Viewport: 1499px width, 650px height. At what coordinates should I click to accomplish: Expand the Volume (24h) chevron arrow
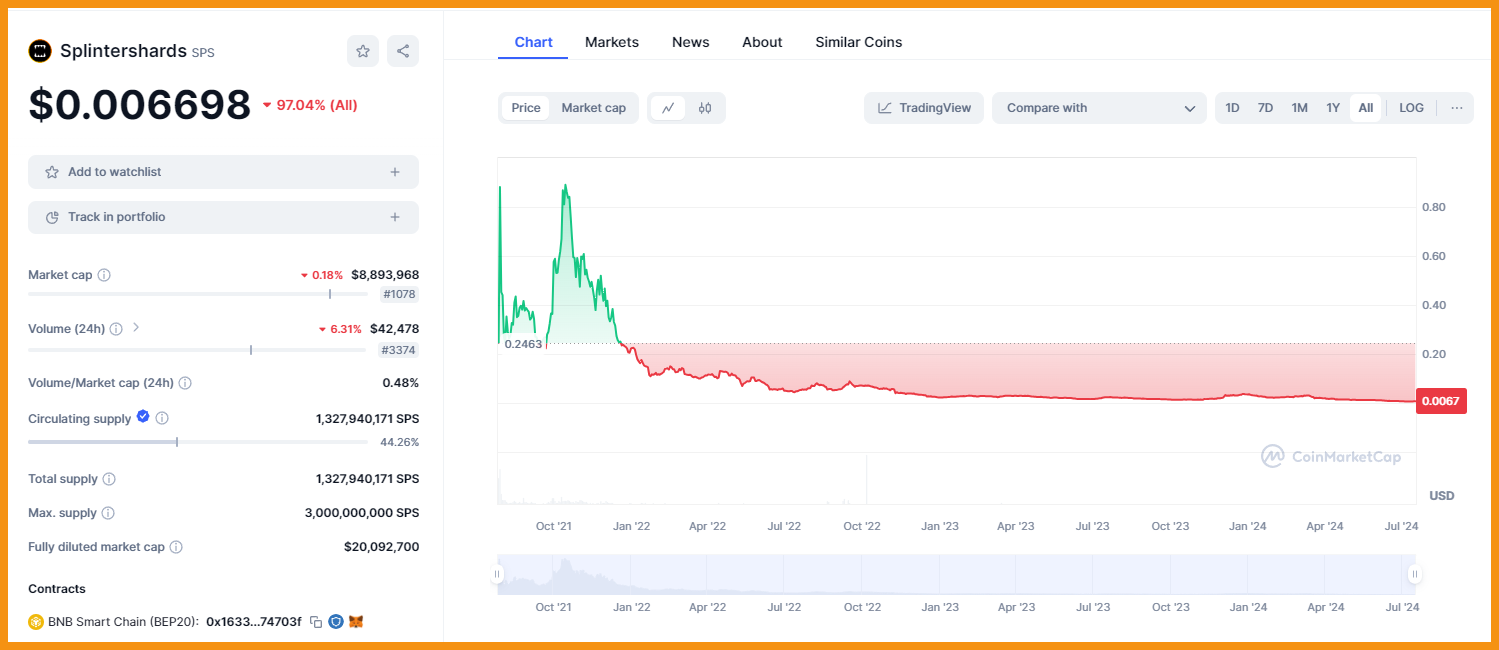coord(136,328)
